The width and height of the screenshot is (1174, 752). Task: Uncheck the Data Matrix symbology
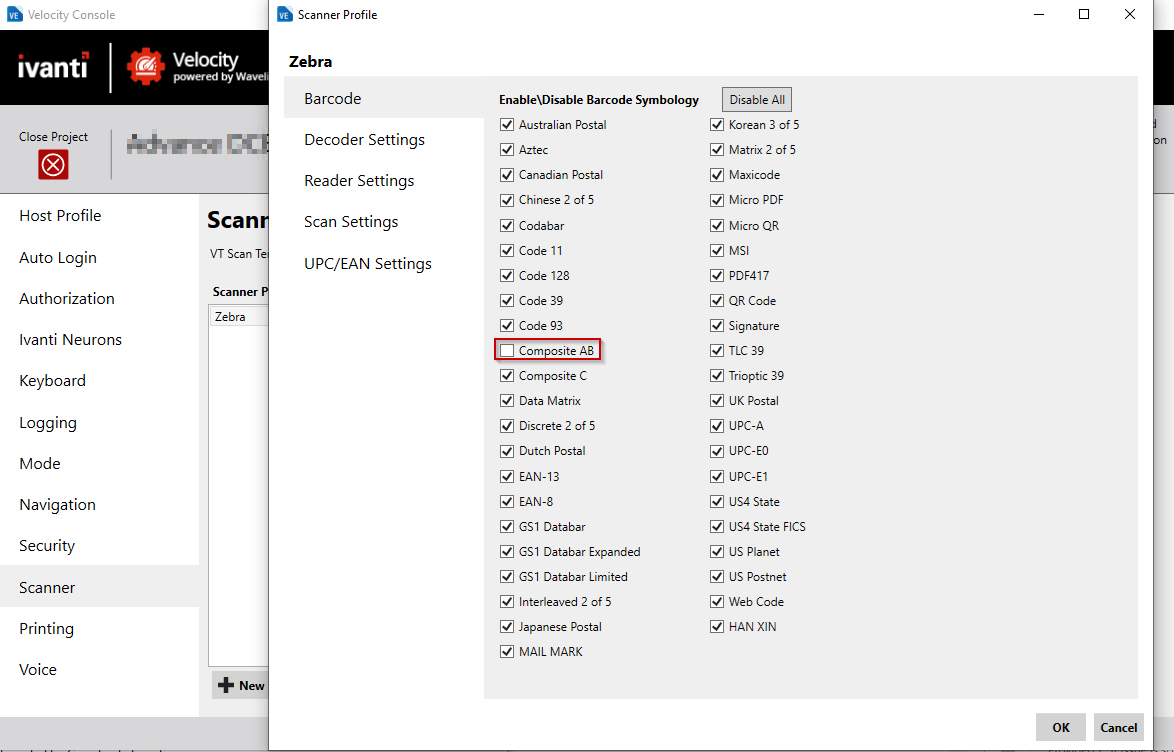pyautogui.click(x=507, y=400)
